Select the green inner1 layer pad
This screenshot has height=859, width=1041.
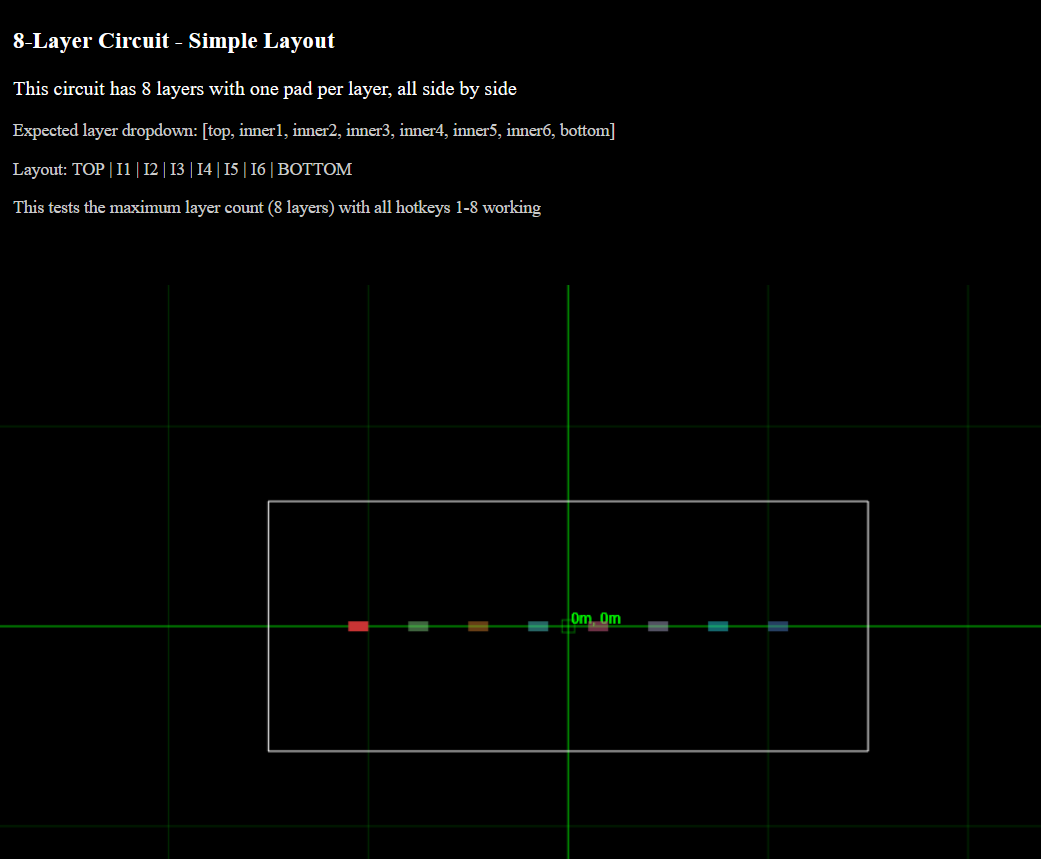click(418, 626)
